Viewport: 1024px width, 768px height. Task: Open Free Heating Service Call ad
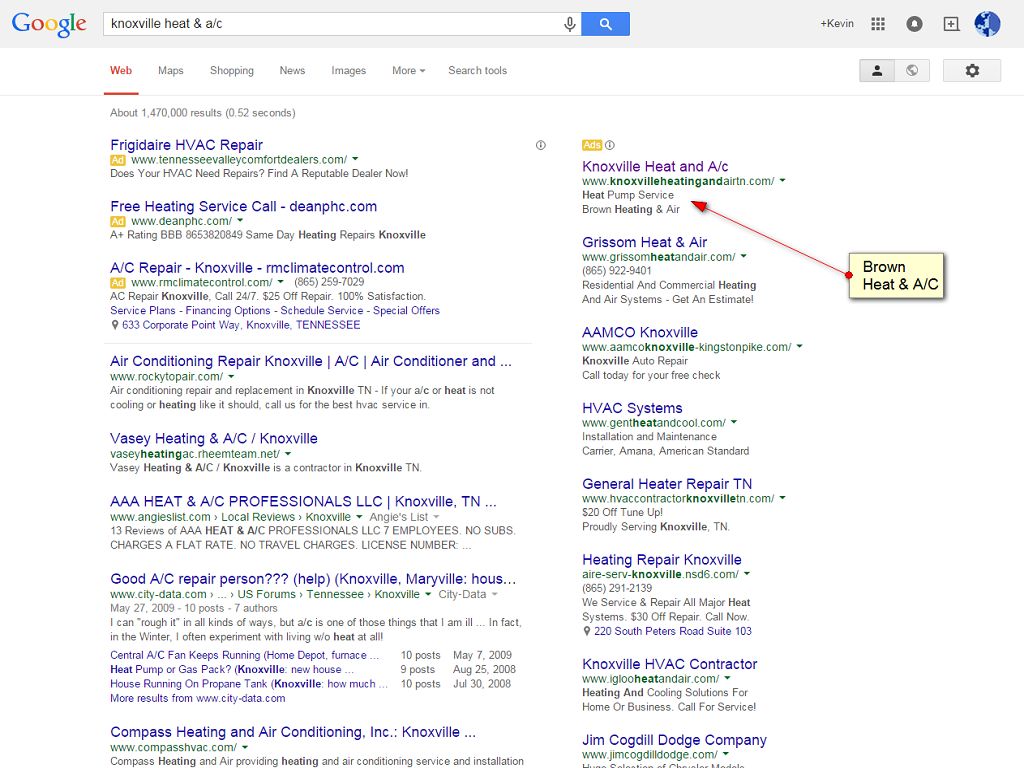(244, 206)
